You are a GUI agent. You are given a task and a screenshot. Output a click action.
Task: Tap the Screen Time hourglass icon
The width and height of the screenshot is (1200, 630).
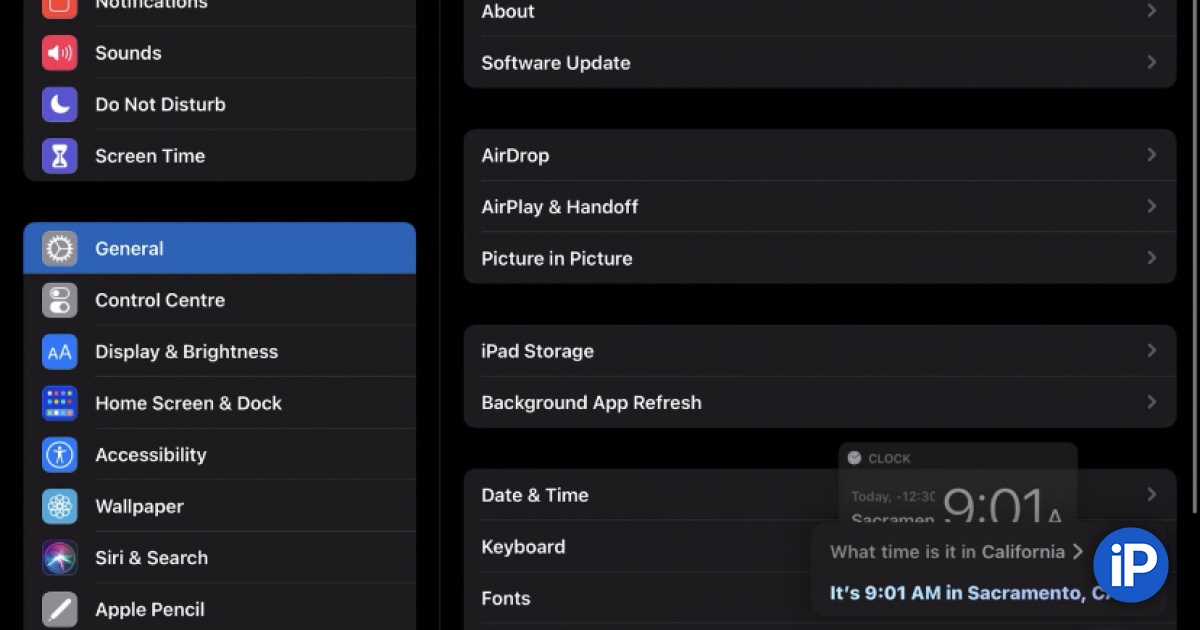click(x=60, y=156)
